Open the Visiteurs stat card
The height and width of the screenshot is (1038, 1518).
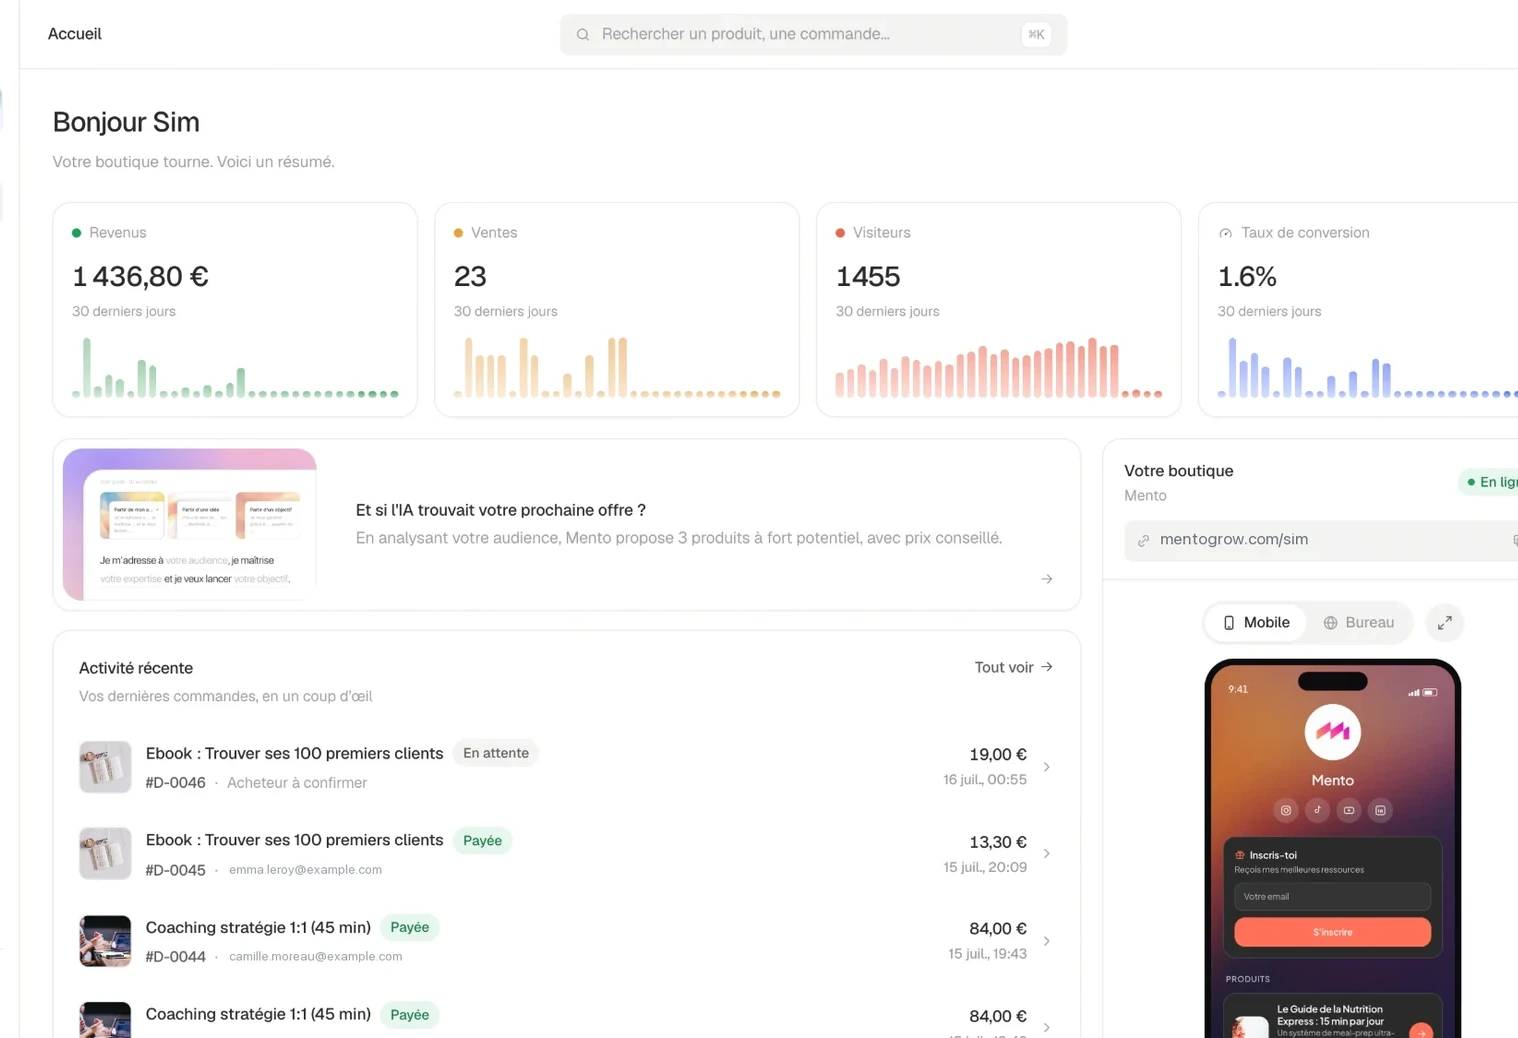pyautogui.click(x=999, y=310)
